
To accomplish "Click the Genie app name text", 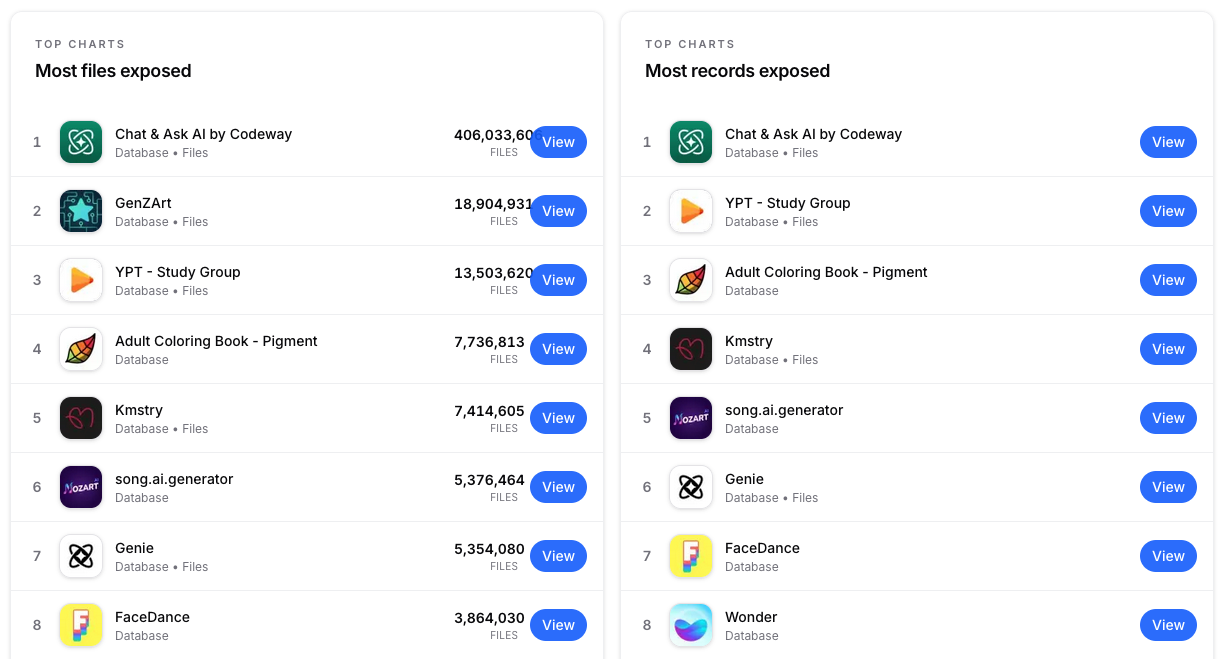I will [136, 548].
